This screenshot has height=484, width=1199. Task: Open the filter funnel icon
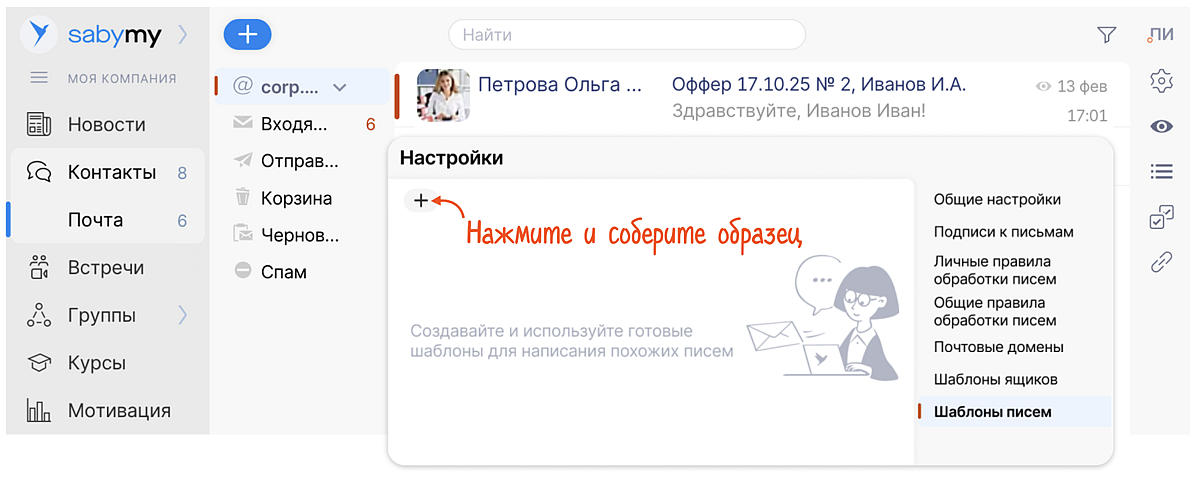coord(1106,35)
